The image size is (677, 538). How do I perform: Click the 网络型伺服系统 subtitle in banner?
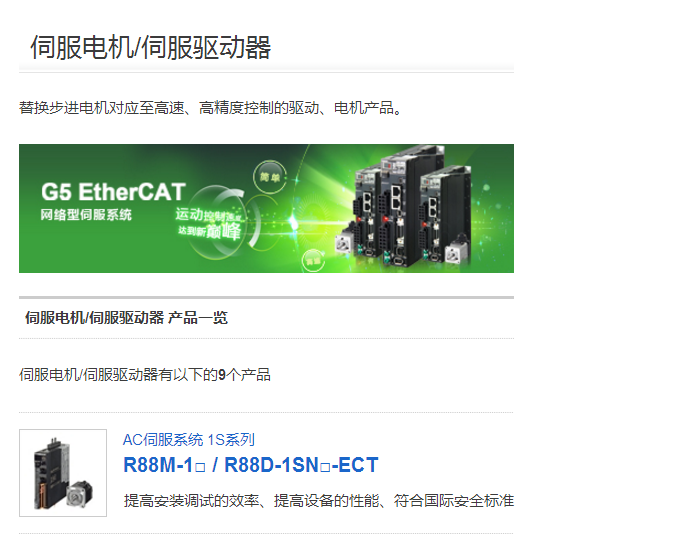click(x=86, y=215)
